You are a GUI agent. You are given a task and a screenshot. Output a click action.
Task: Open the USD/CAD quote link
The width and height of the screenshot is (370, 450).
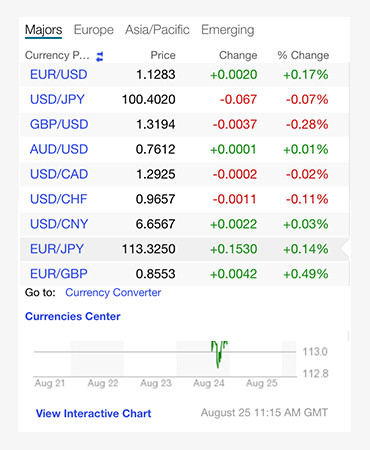(x=59, y=174)
